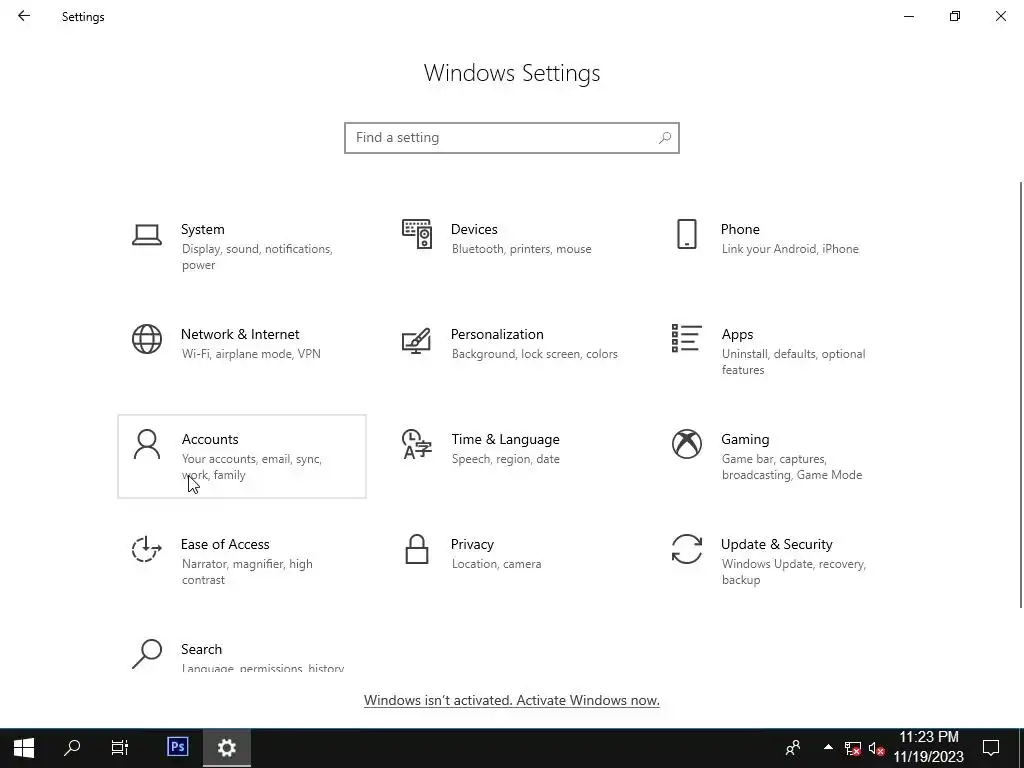Image resolution: width=1024 pixels, height=768 pixels.
Task: Click 'Location, camera' description text
Action: pos(496,564)
